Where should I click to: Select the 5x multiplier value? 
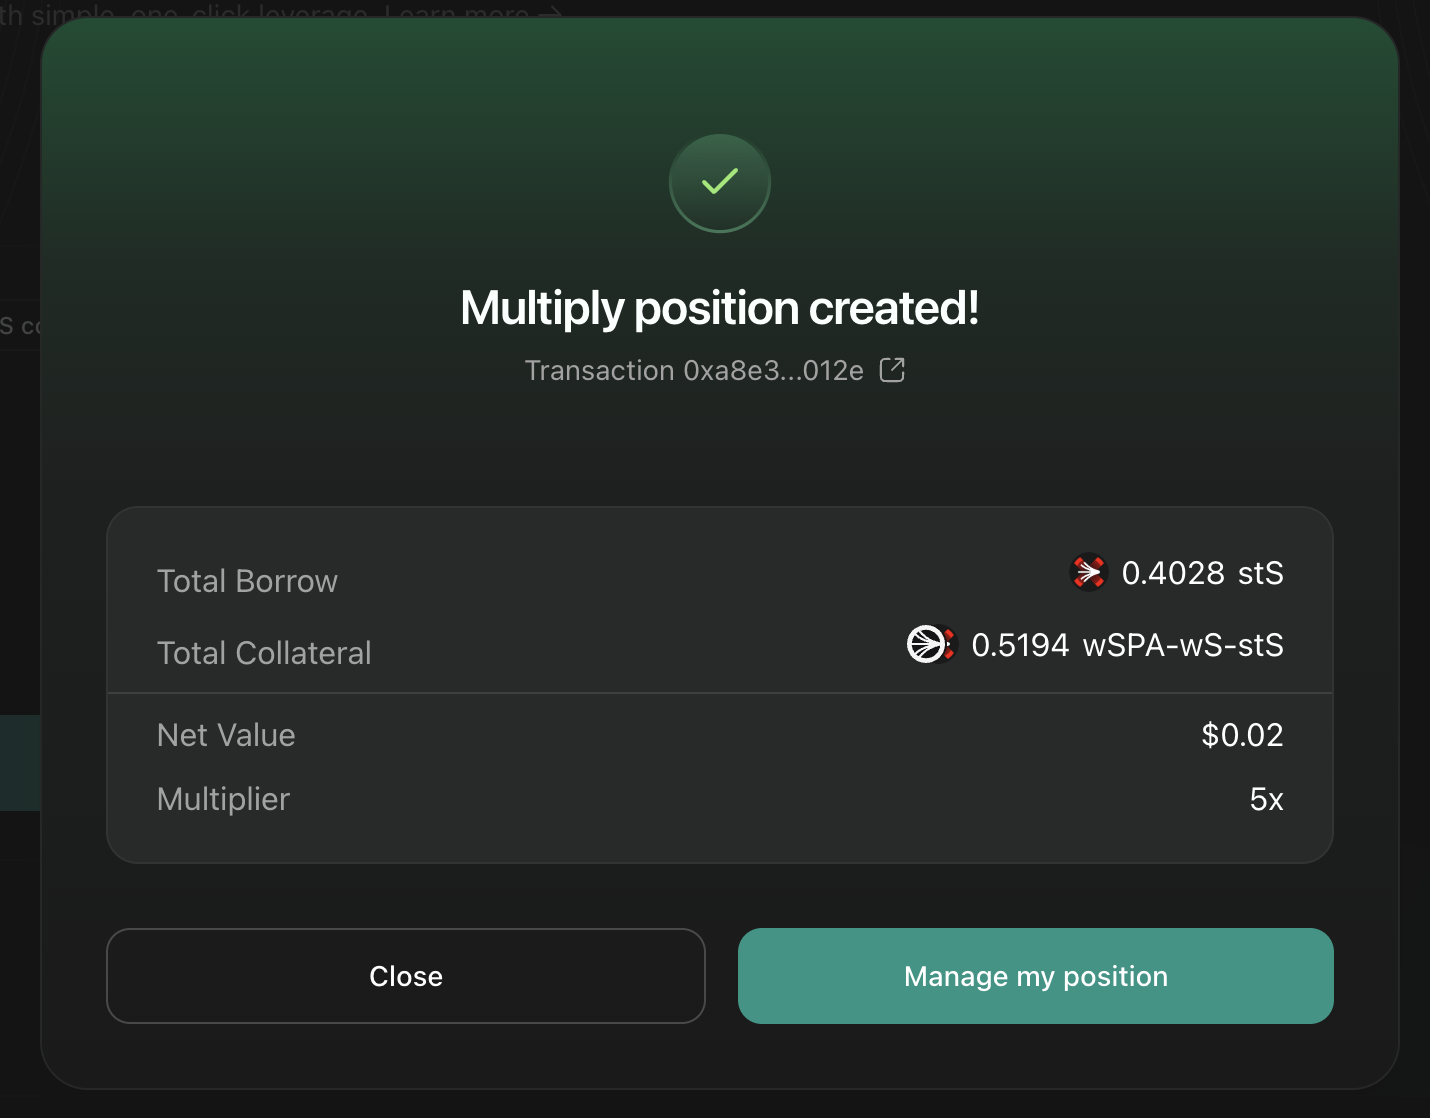pos(1266,799)
